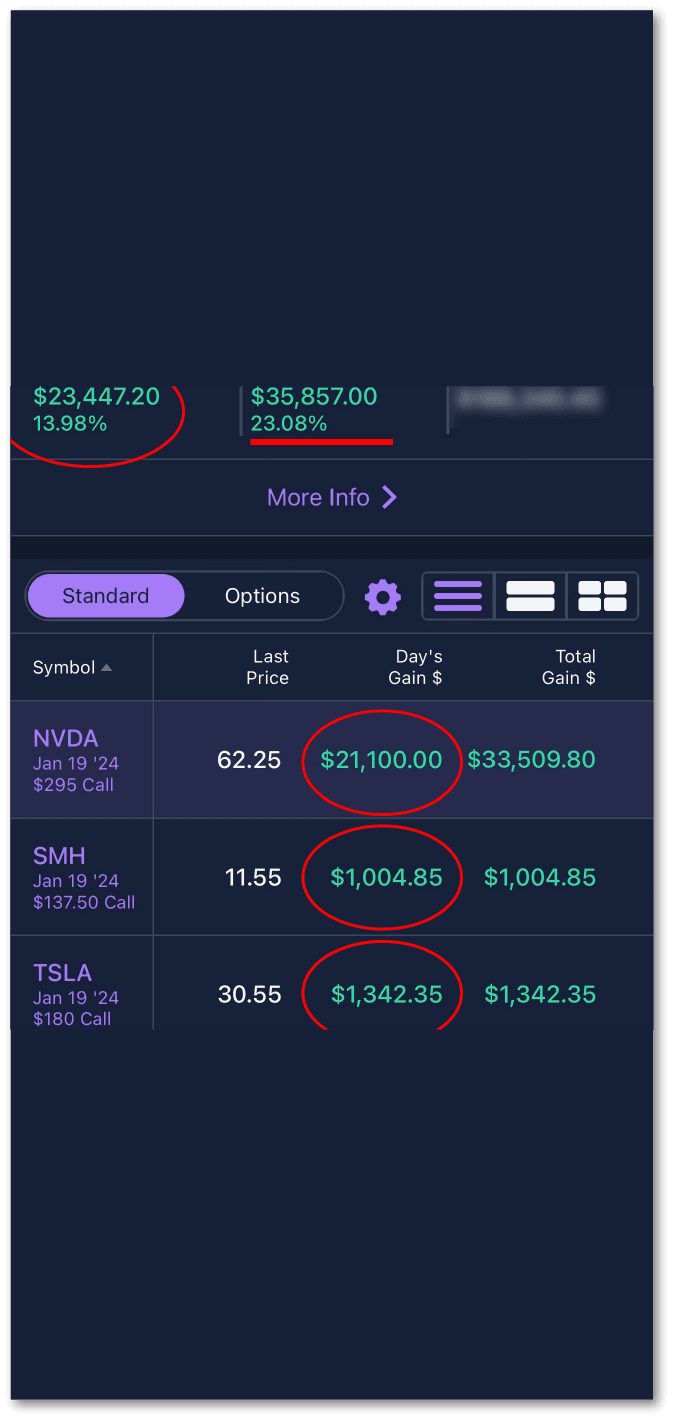Click NVDA day's gain $21,100.00
The height and width of the screenshot is (1420, 673).
[x=381, y=760]
